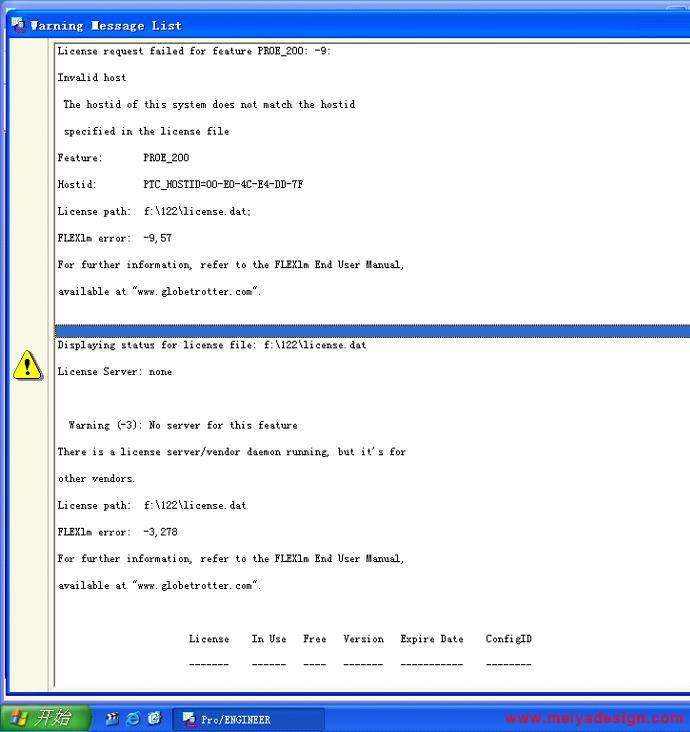Viewport: 690px width, 732px height.
Task: Select 'Warning (-3): No server for this feature'
Action: click(x=183, y=425)
